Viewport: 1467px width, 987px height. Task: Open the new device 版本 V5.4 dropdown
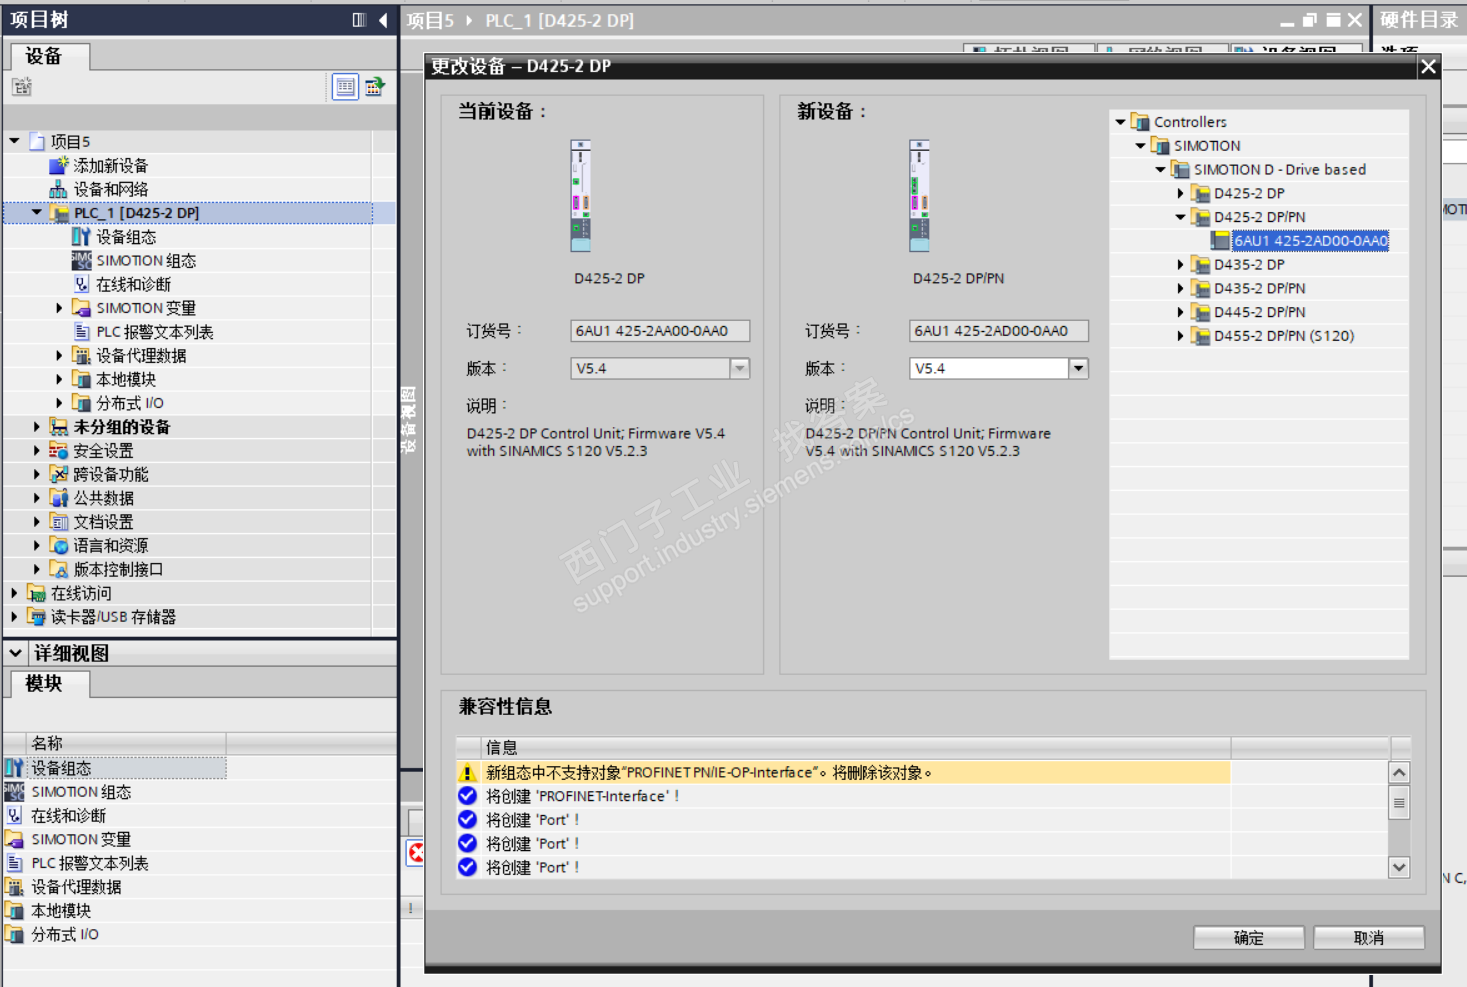pos(1078,369)
